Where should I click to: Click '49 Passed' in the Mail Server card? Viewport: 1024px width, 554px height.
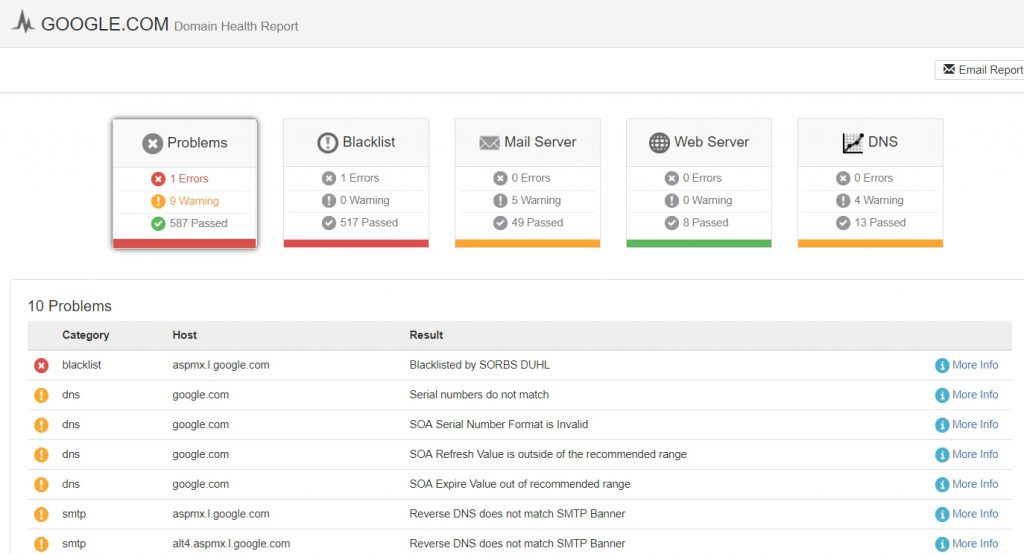(x=537, y=222)
